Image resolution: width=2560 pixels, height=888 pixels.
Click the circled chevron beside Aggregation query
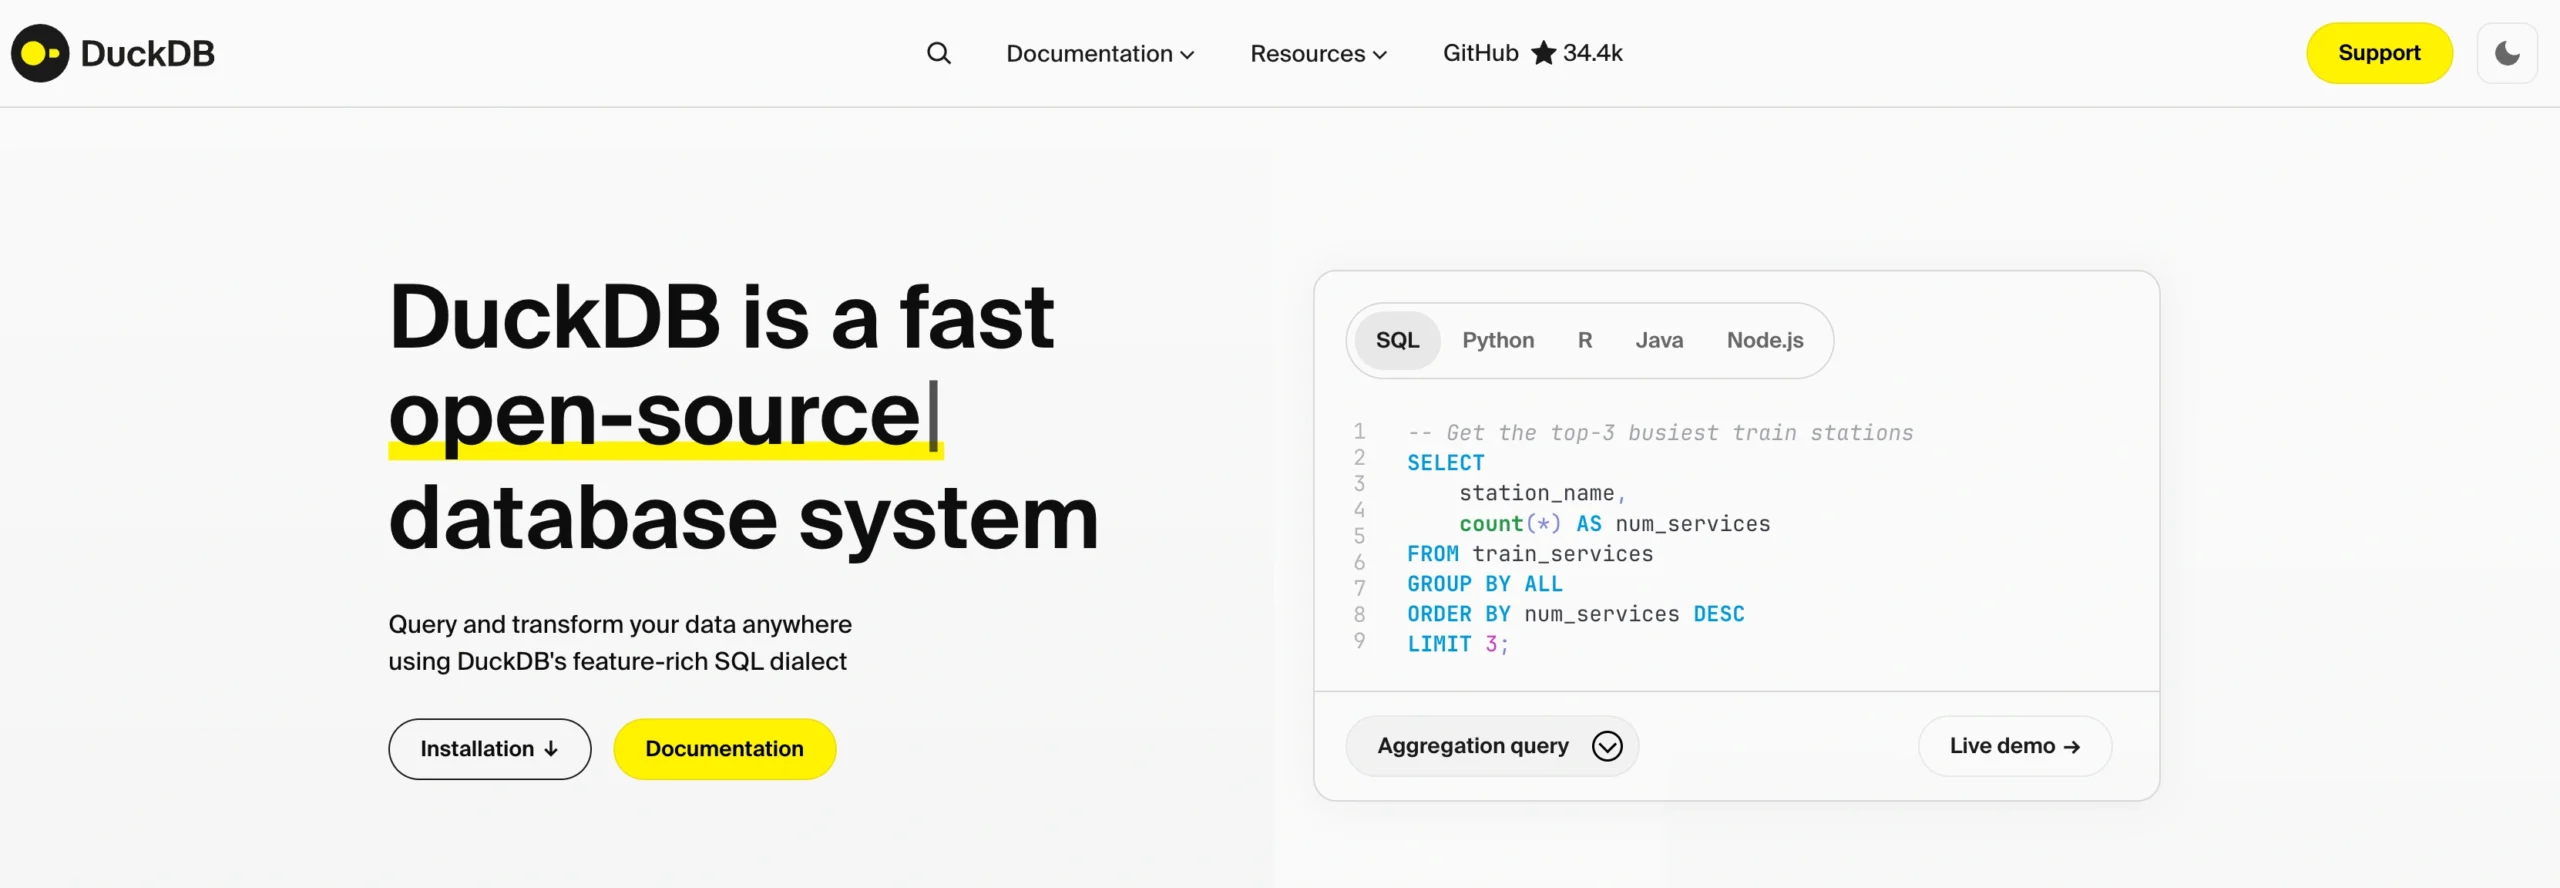[1607, 746]
